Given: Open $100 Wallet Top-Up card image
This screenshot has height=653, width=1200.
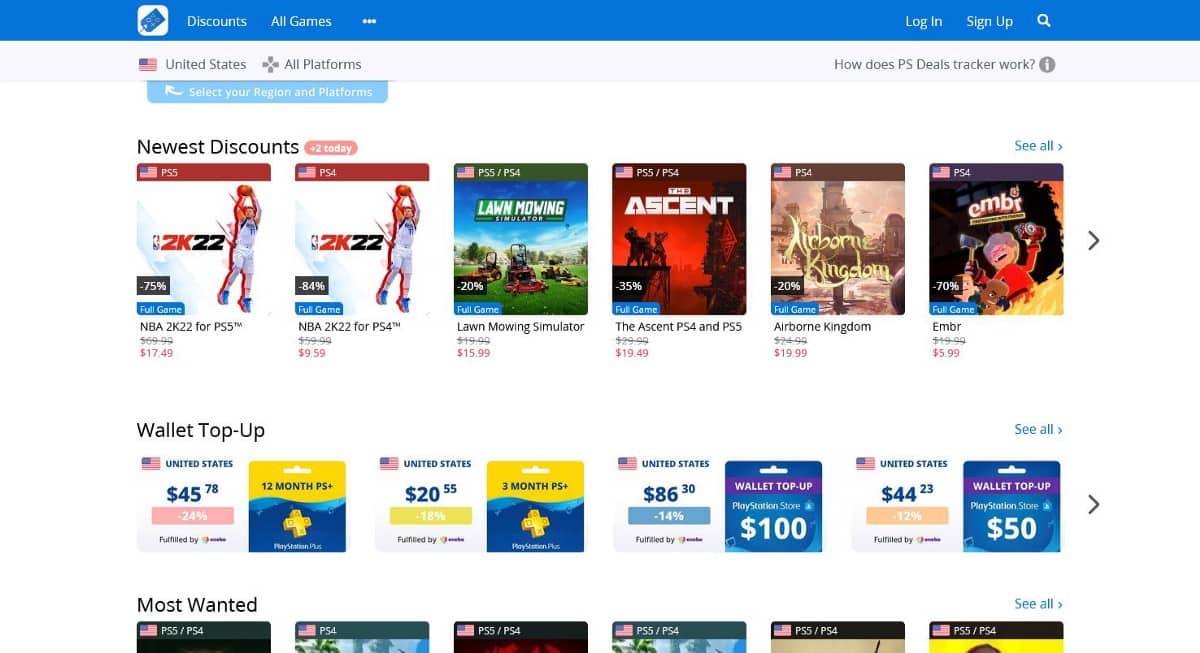Looking at the screenshot, I should [x=773, y=506].
